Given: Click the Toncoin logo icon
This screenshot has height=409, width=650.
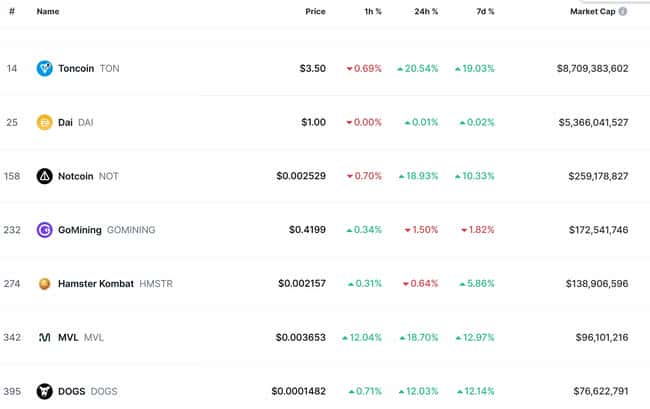Looking at the screenshot, I should click(45, 69).
